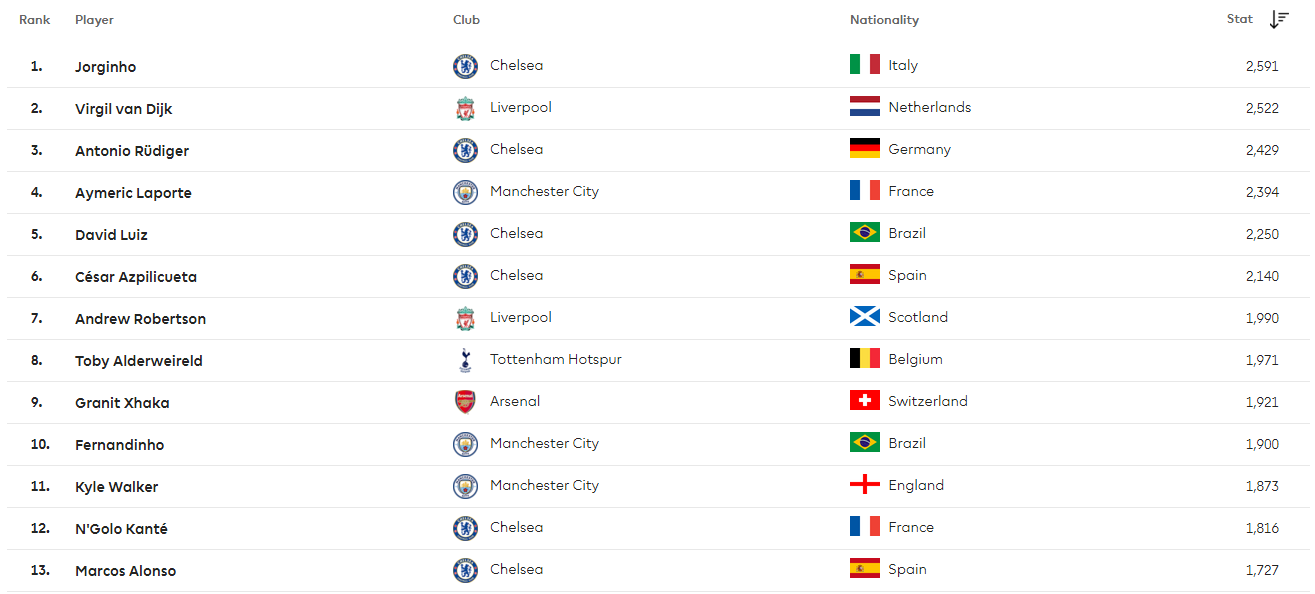Open Arsenal club page link

click(515, 401)
